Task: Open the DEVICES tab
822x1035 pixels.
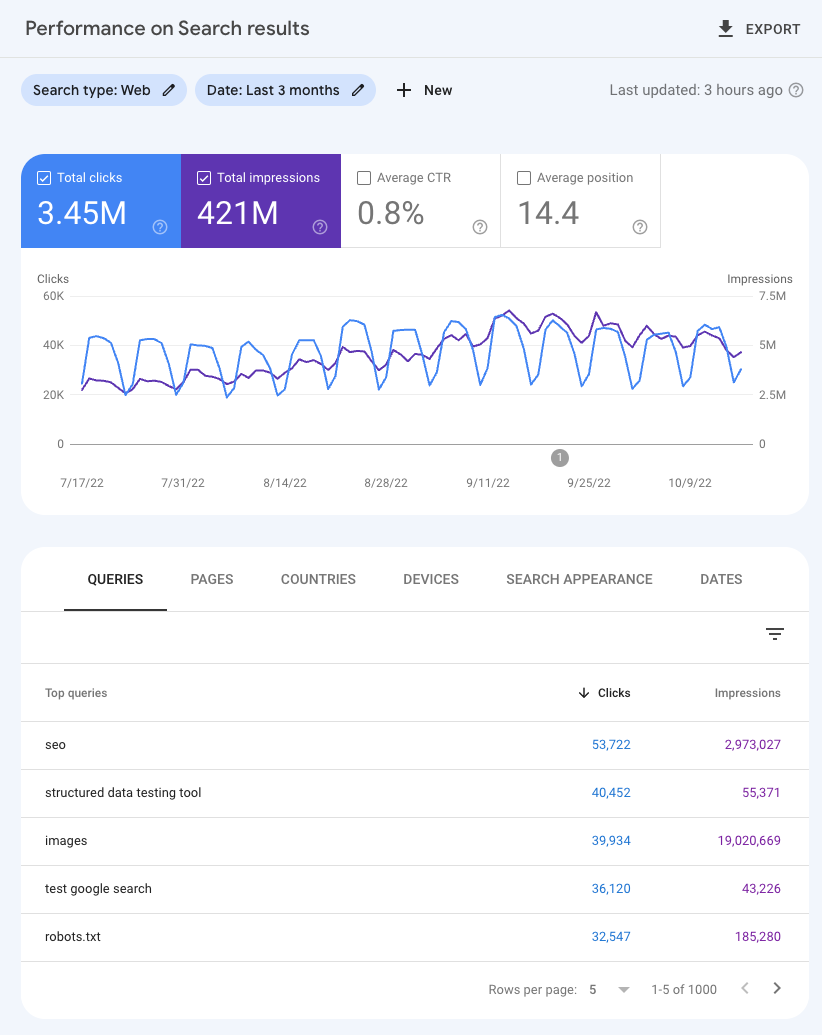Action: coord(430,579)
